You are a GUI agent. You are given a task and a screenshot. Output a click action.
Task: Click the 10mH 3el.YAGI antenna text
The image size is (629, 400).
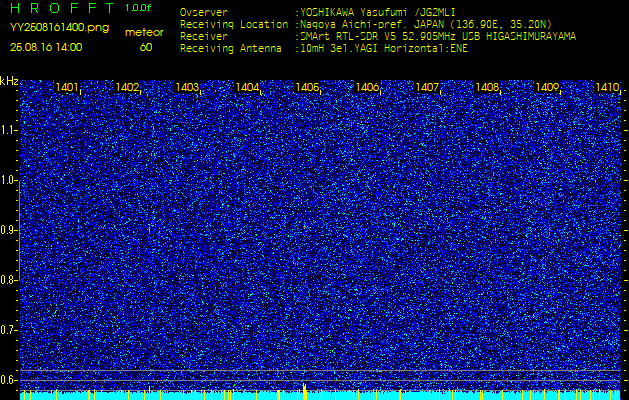[384, 49]
